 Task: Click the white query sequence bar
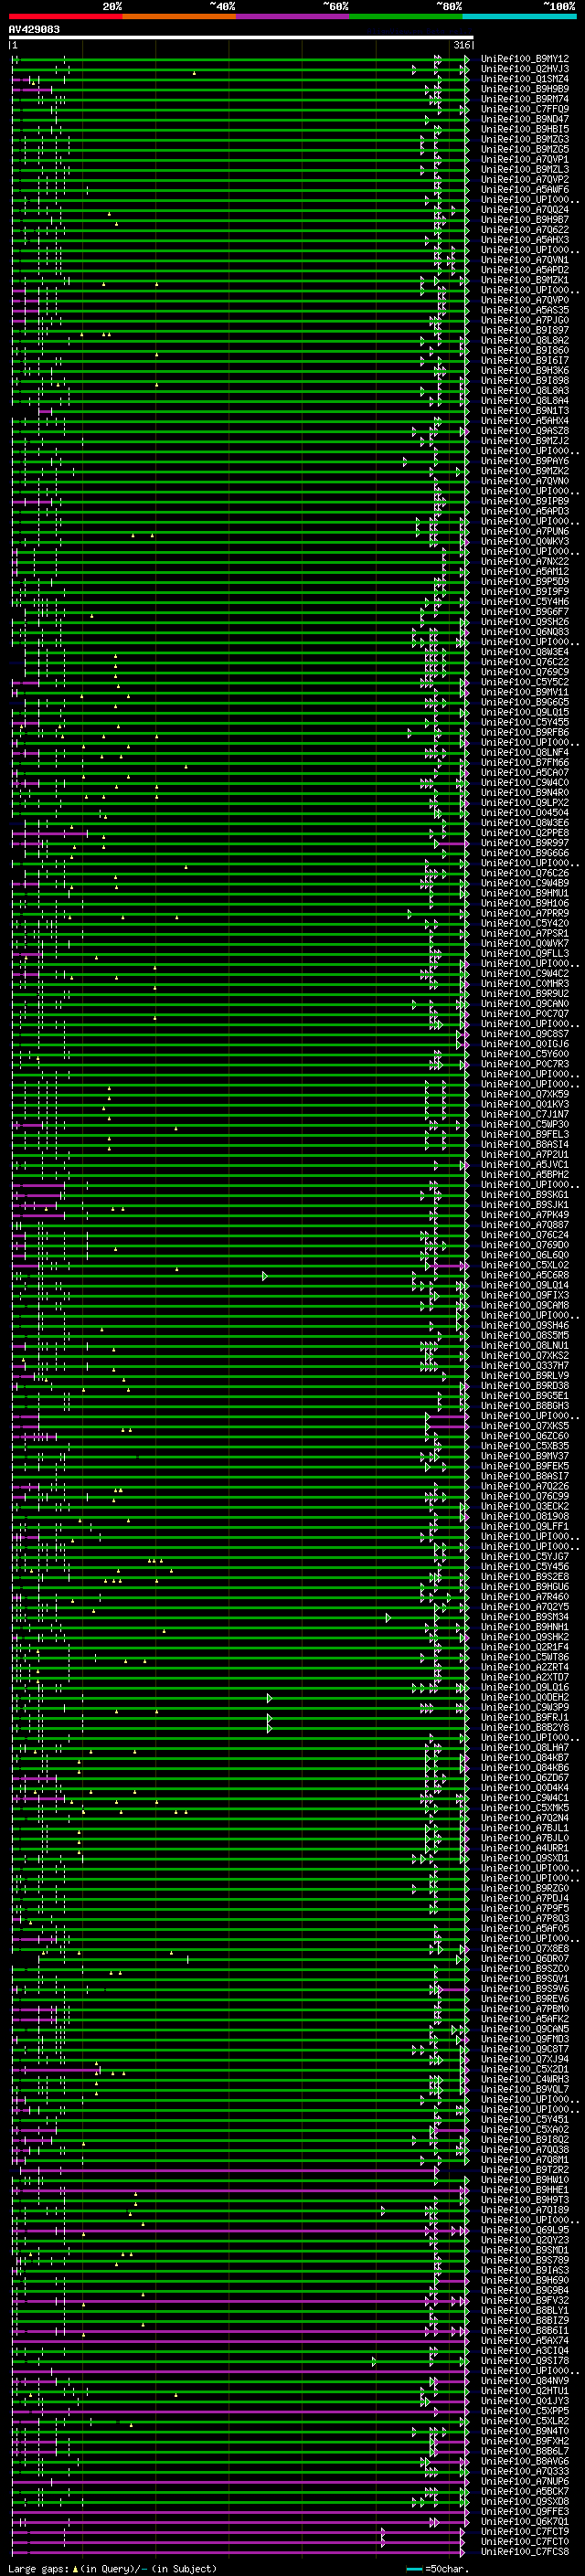click(x=241, y=38)
